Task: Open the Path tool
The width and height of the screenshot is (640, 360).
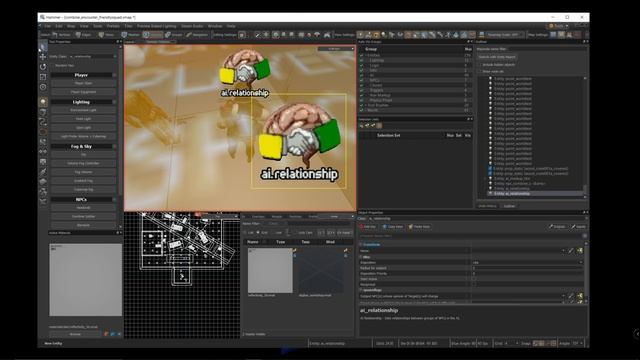Action: (43, 122)
